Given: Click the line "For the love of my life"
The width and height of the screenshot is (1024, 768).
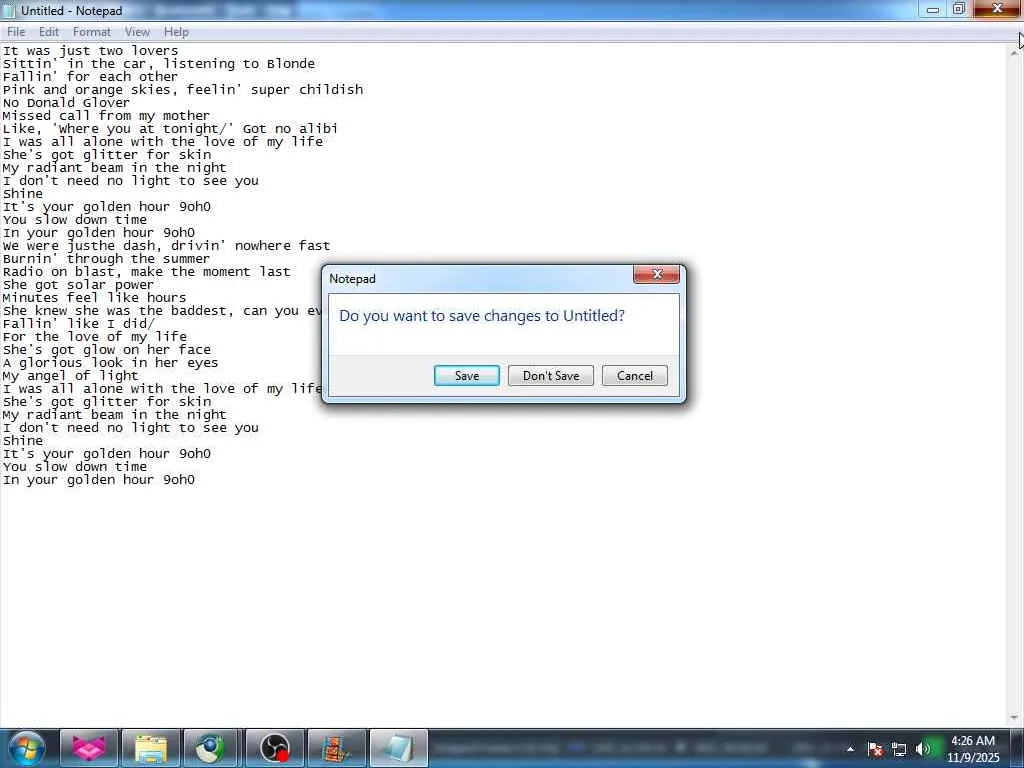Looking at the screenshot, I should 95,337.
